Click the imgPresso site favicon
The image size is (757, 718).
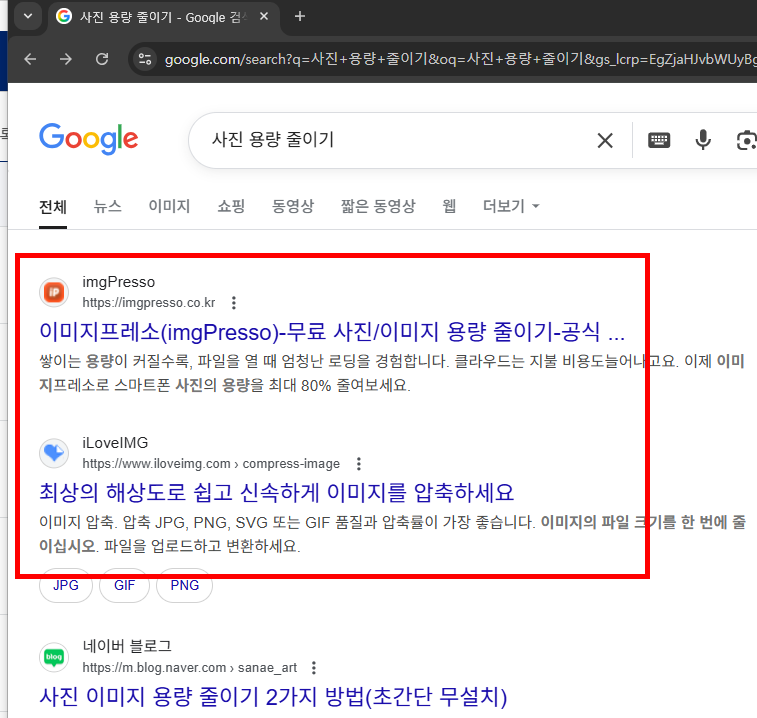click(x=54, y=292)
